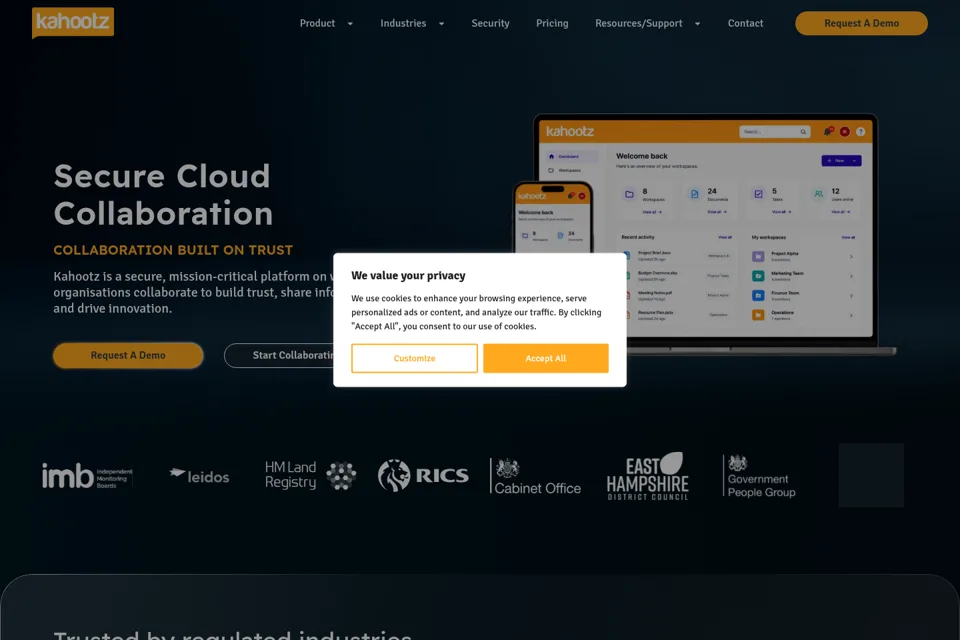Open the Pricing page

coord(552,23)
